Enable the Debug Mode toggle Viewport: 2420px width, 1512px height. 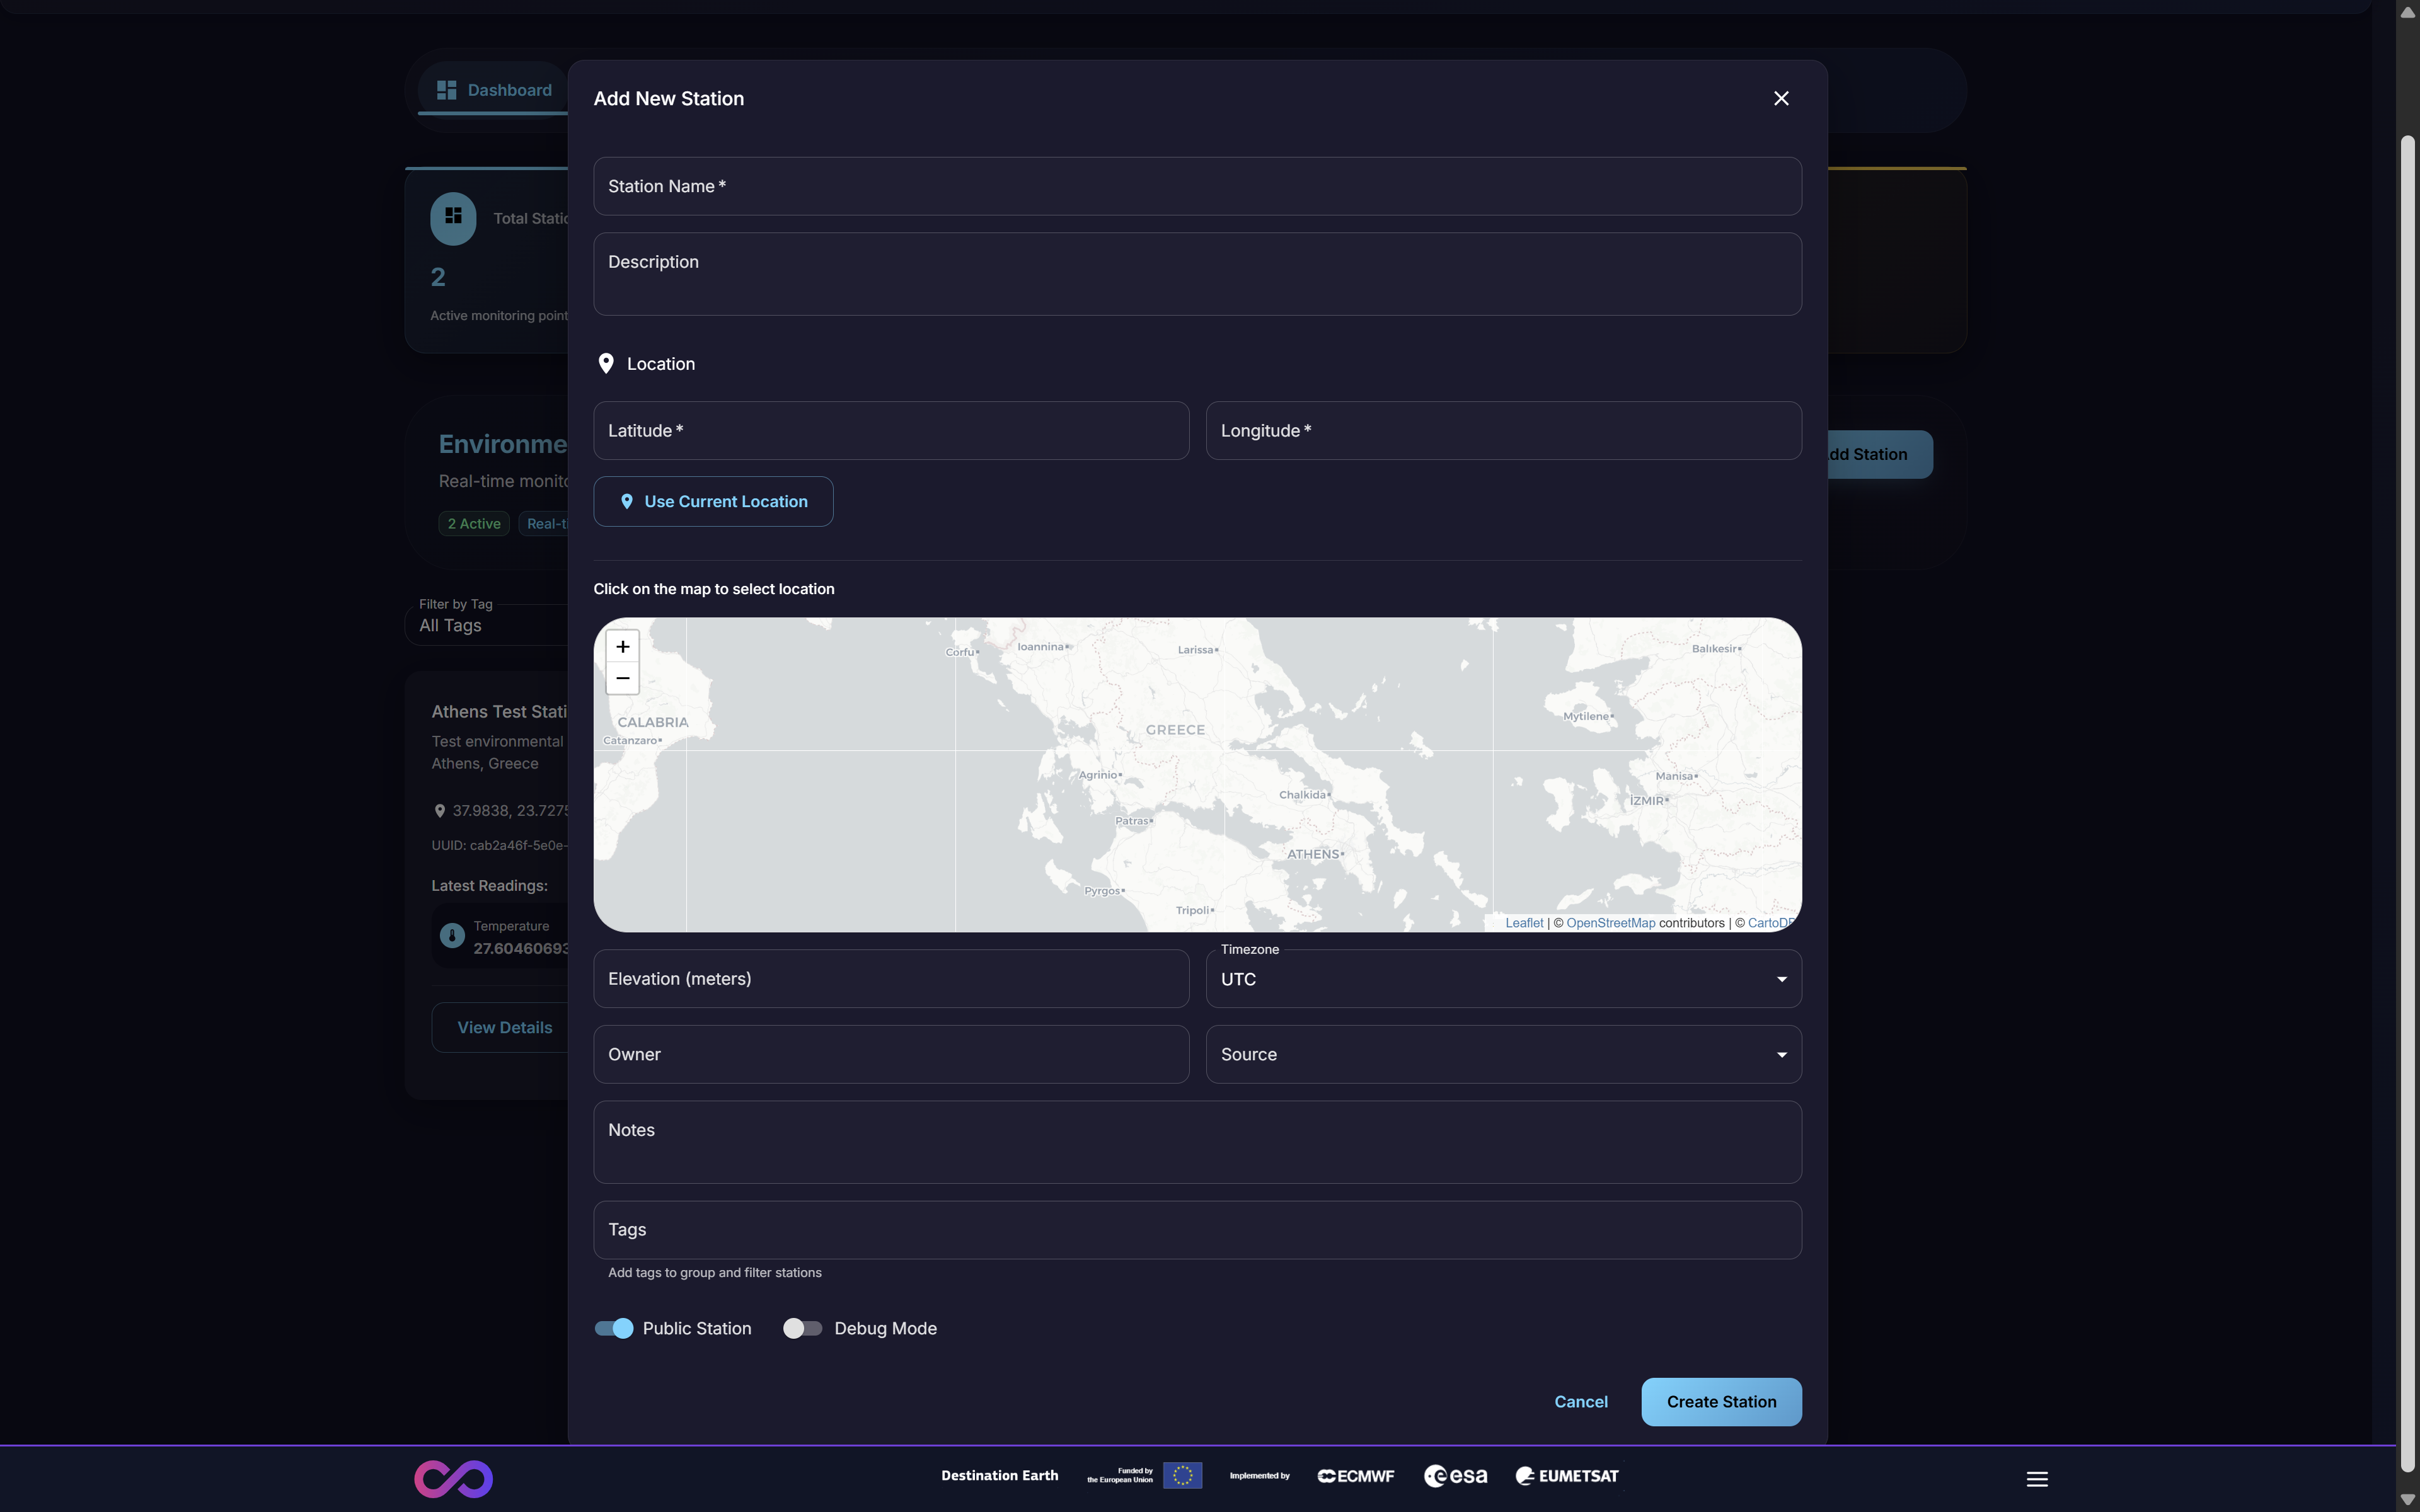802,1328
